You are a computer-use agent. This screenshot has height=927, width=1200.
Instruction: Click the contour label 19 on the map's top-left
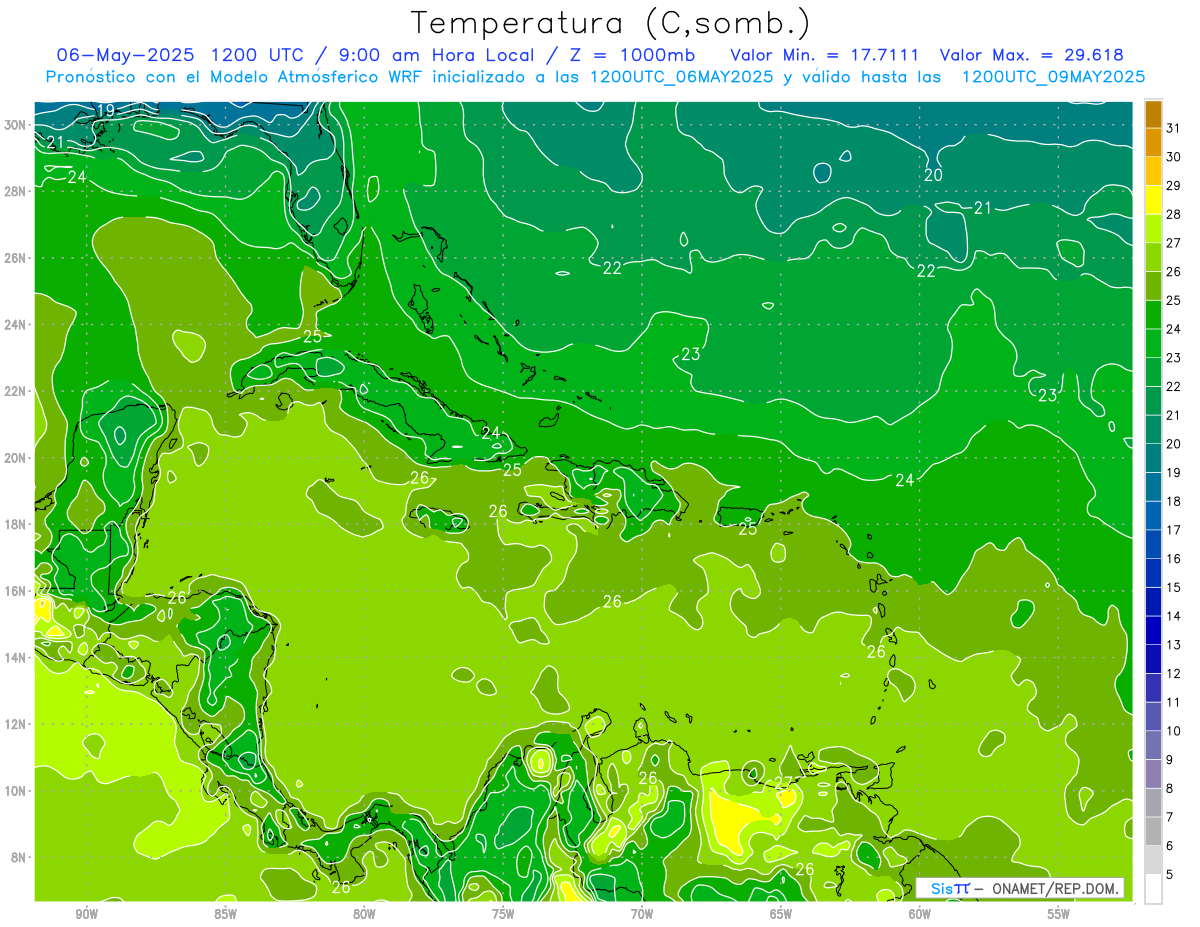coord(106,110)
